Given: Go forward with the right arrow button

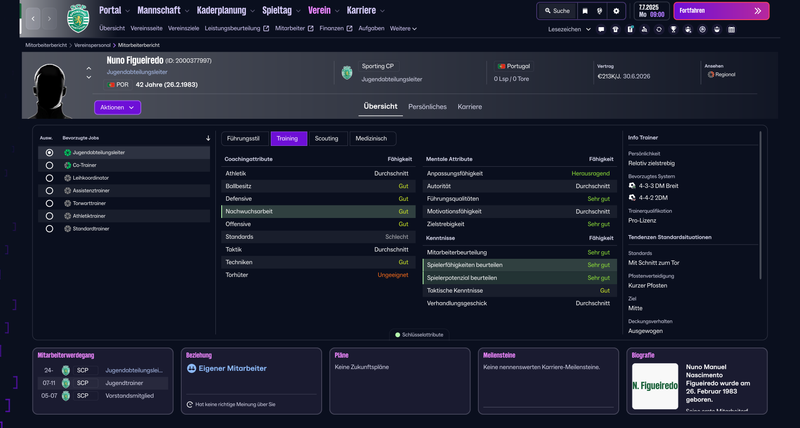Looking at the screenshot, I should 49,18.
